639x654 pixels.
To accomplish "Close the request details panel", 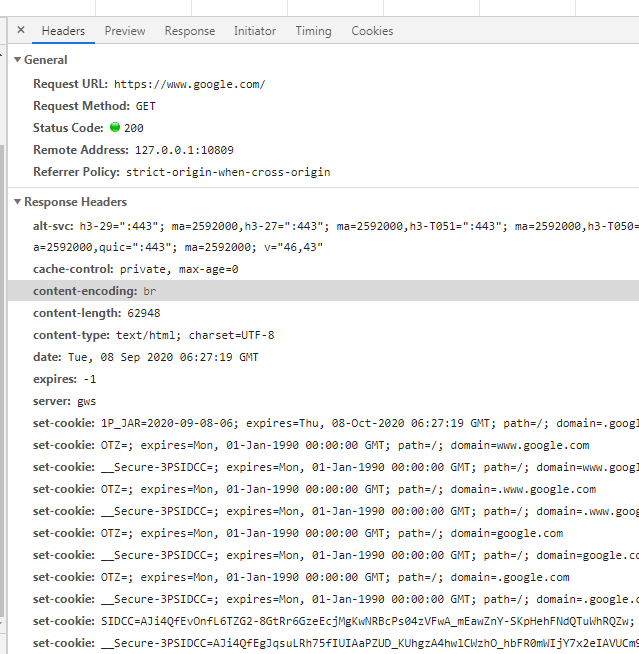I will click(x=21, y=30).
